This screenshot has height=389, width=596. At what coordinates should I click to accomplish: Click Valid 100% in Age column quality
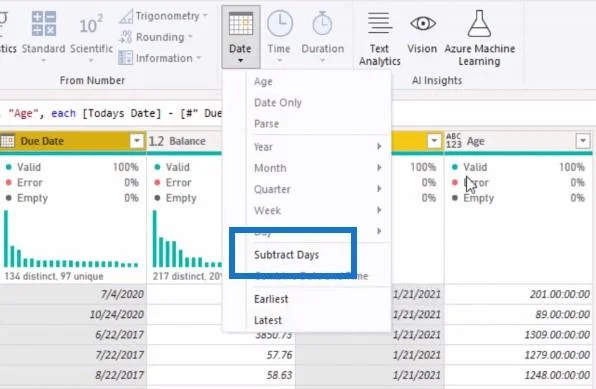518,167
